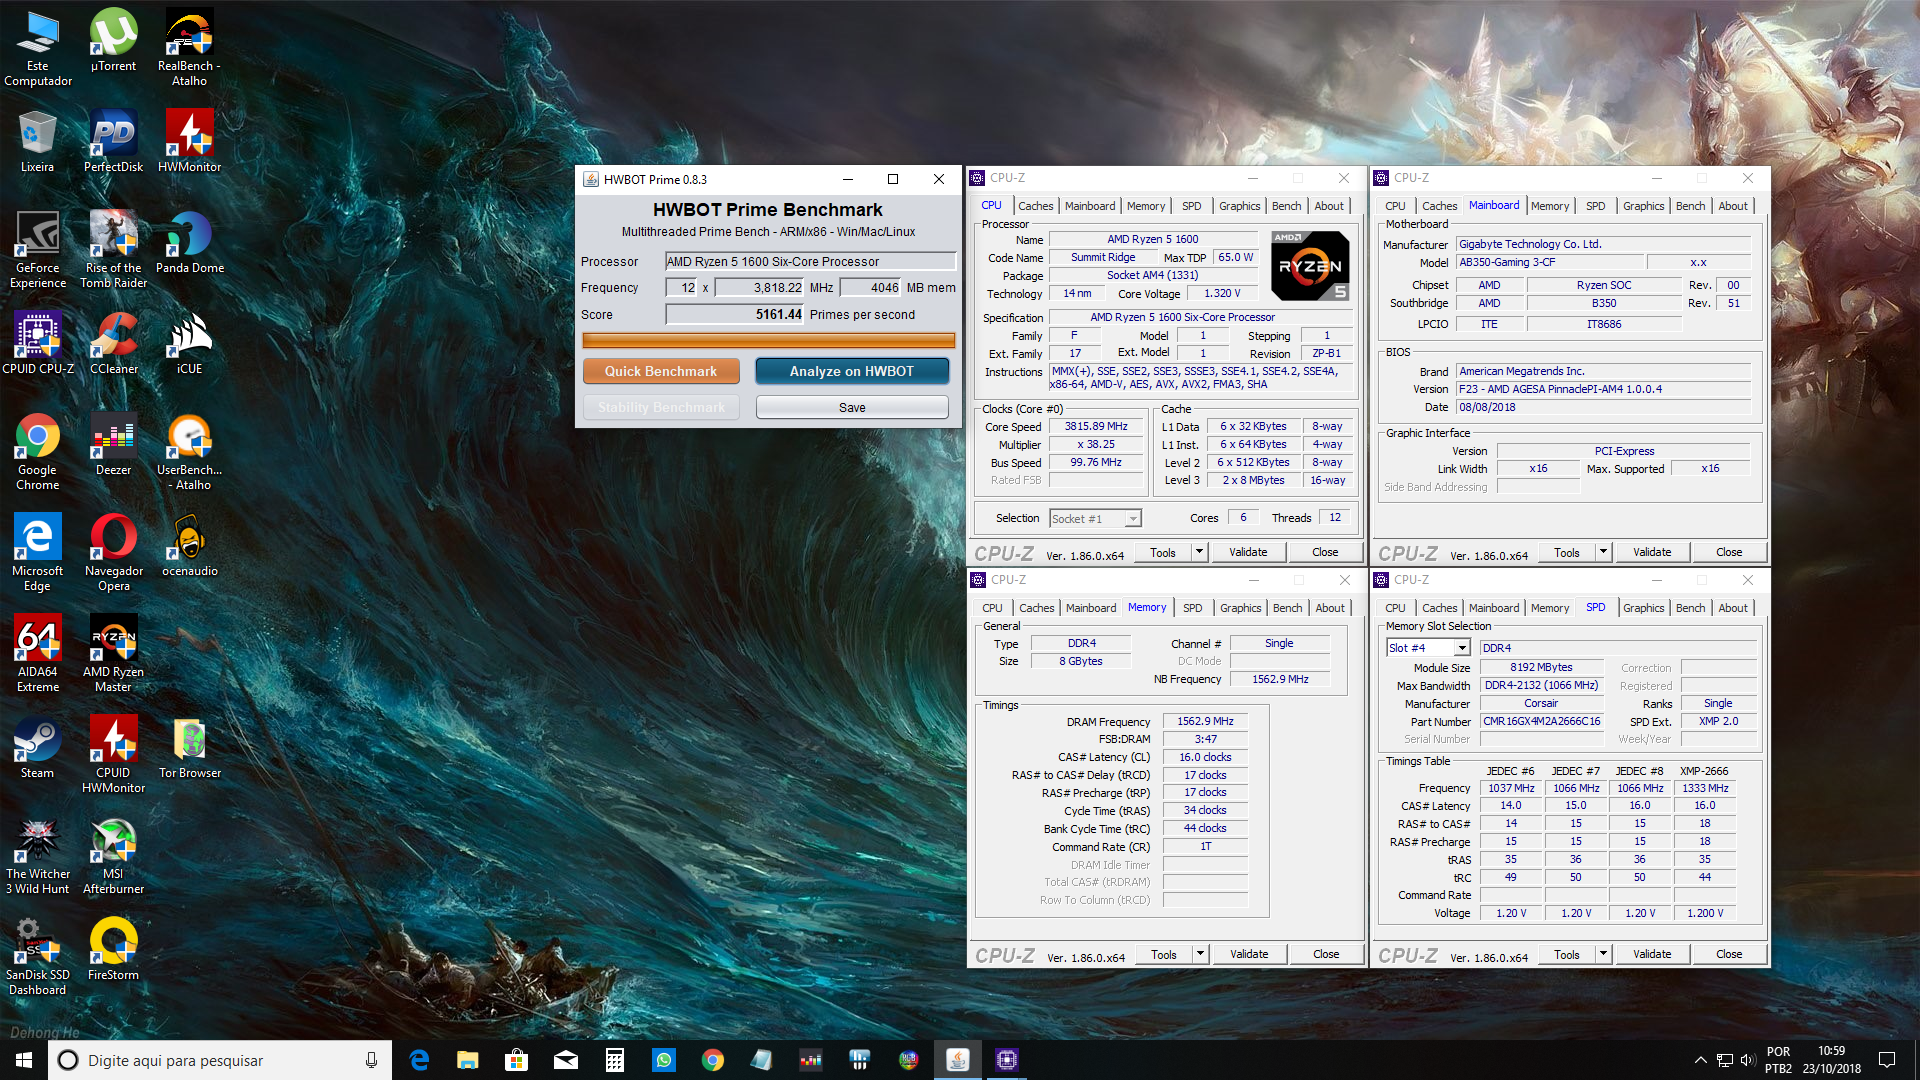
Task: Select Memory tab in CPU-Z SPD window
Action: pos(1549,608)
